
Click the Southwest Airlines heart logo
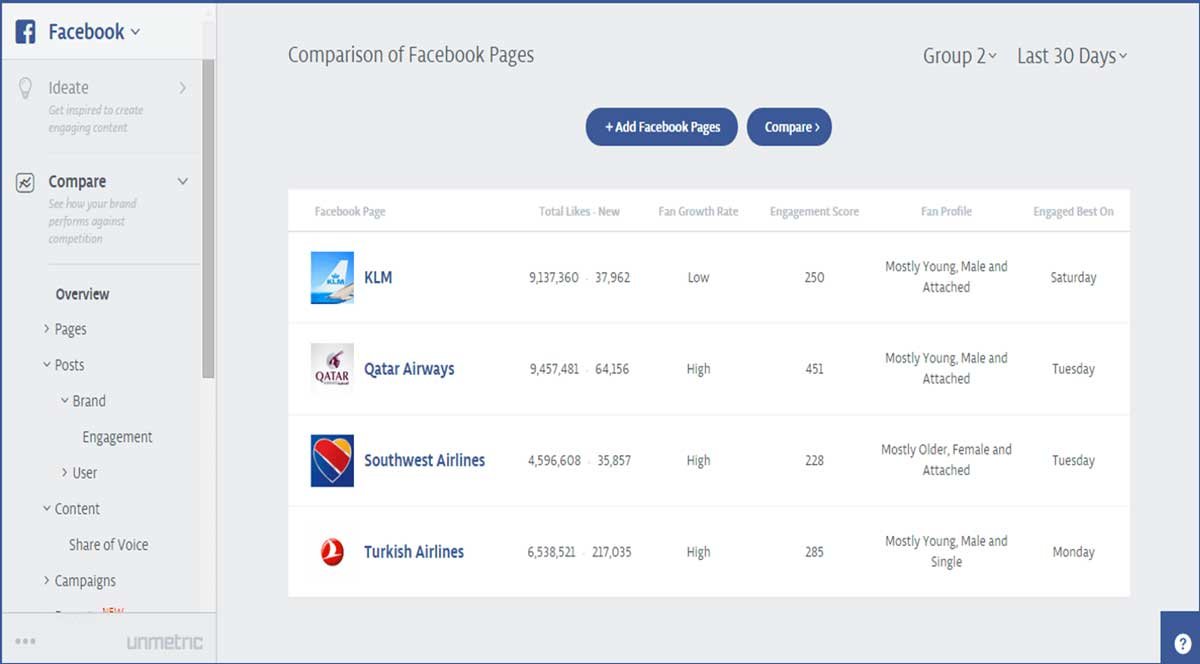(332, 461)
